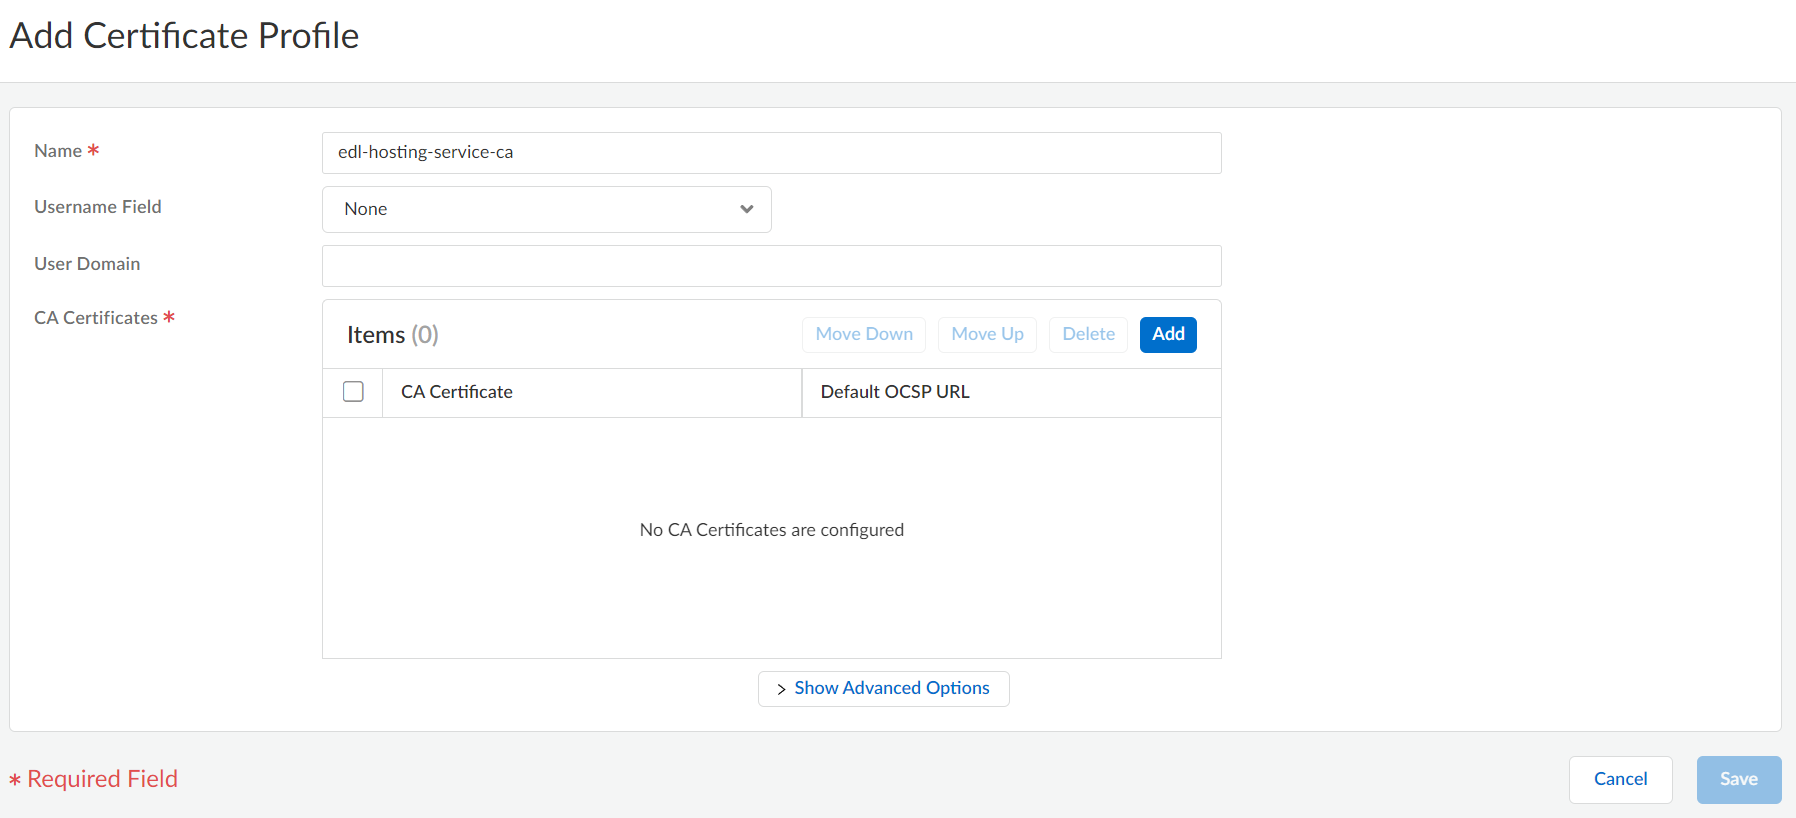
Task: Add a new CA certificate entry
Action: 1167,334
